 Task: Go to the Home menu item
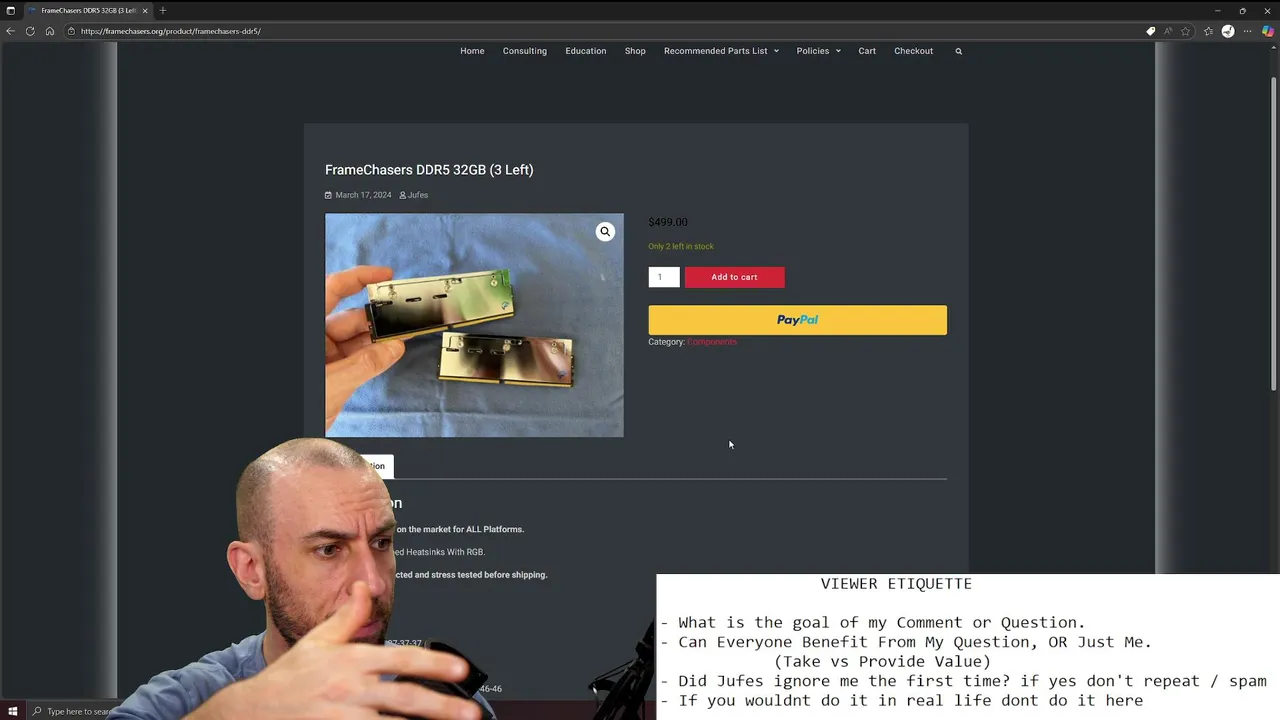tap(472, 51)
